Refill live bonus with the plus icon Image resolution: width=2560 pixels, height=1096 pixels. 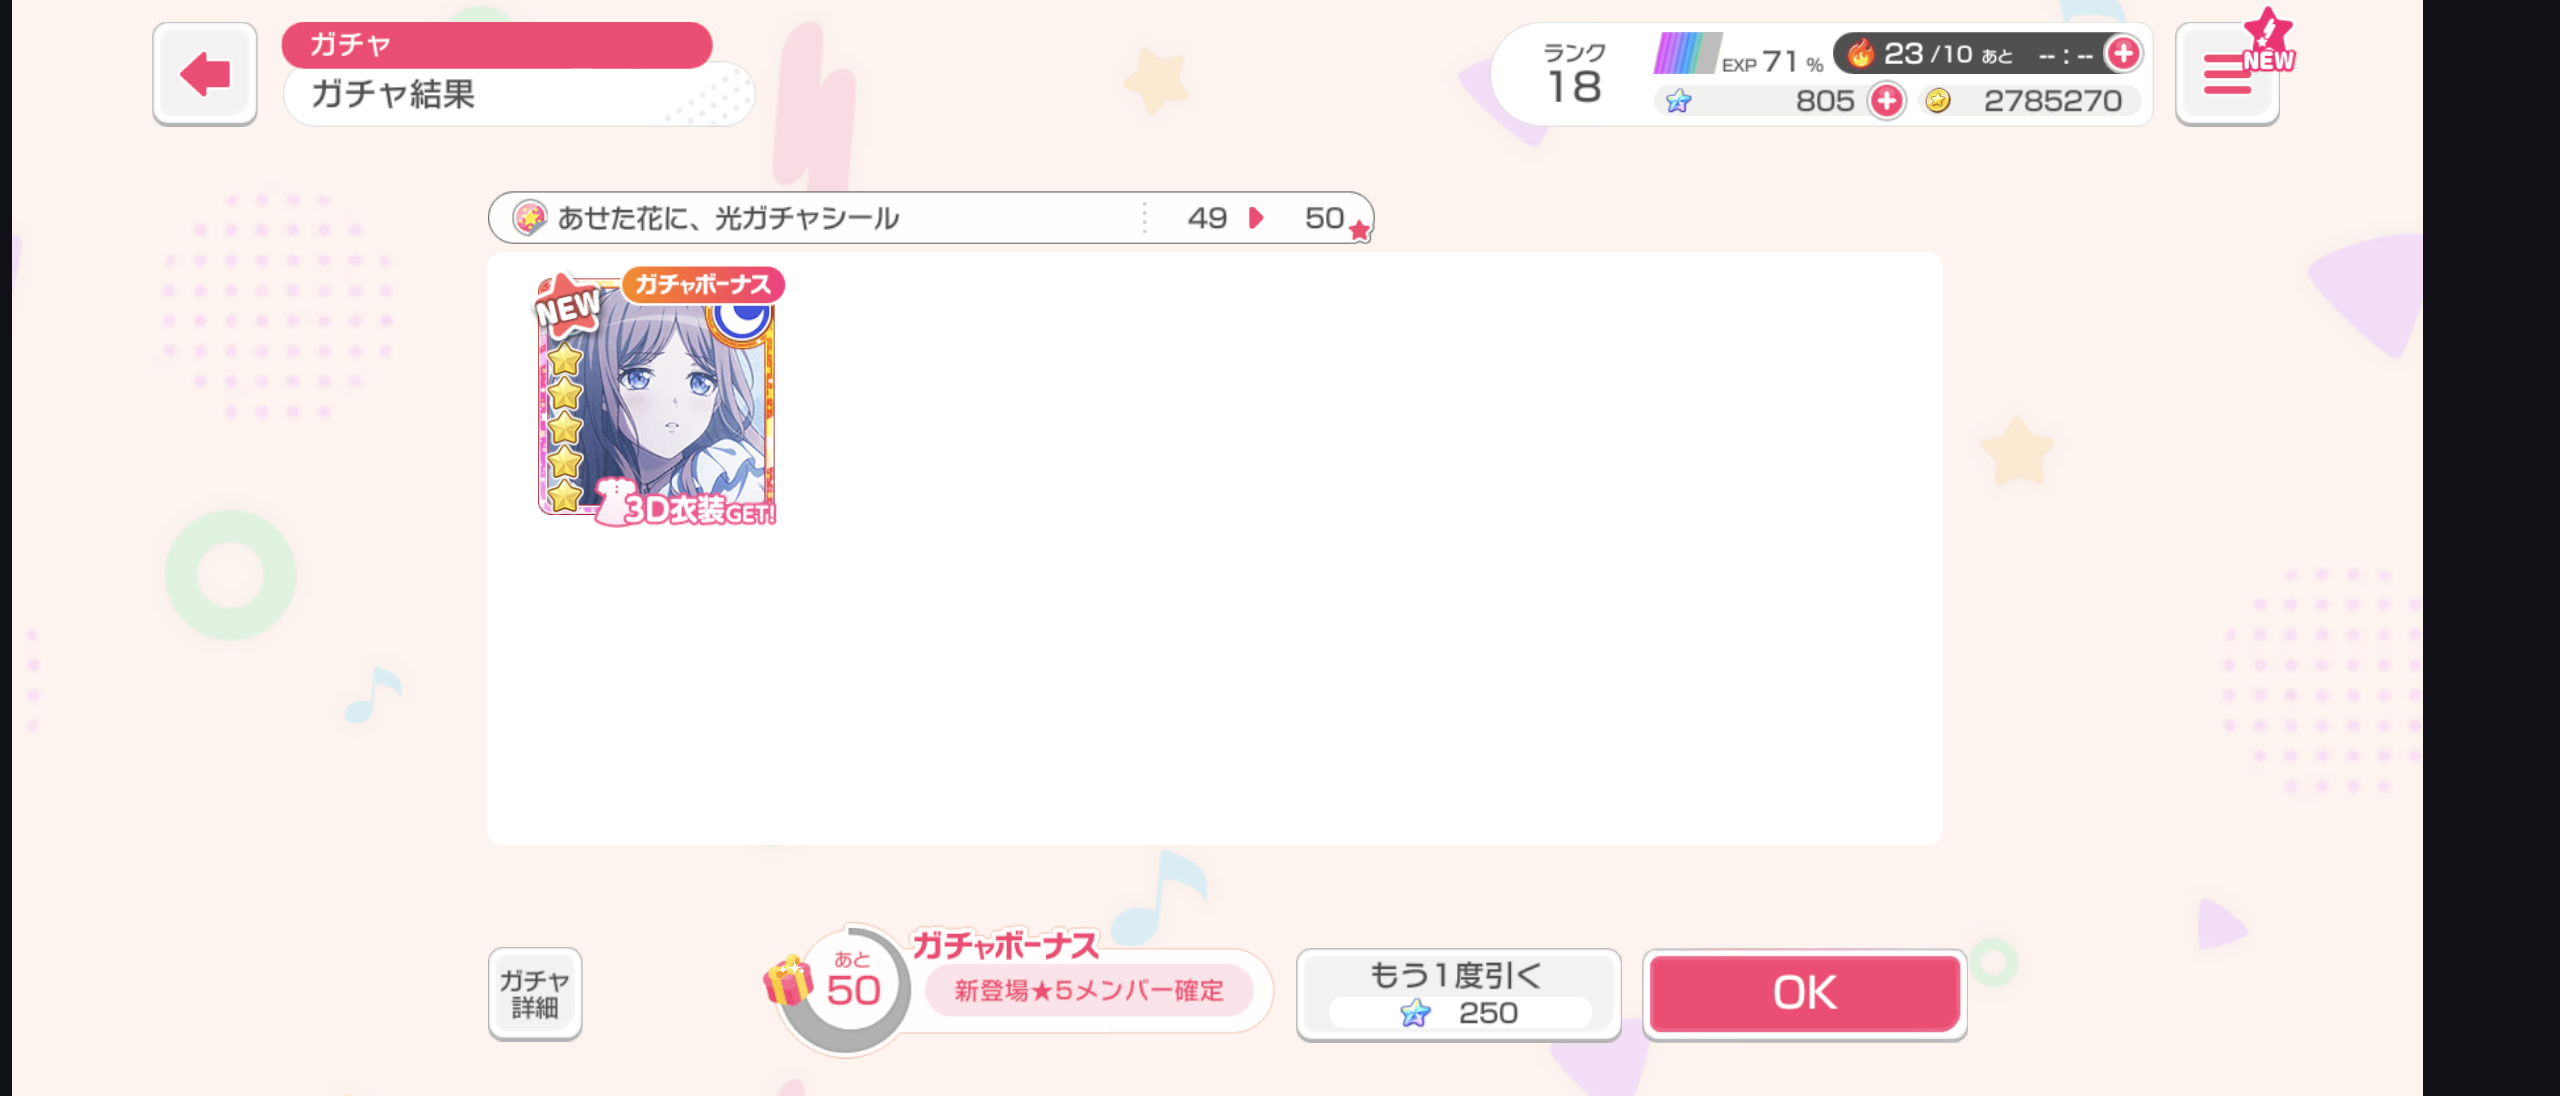pyautogui.click(x=2122, y=53)
